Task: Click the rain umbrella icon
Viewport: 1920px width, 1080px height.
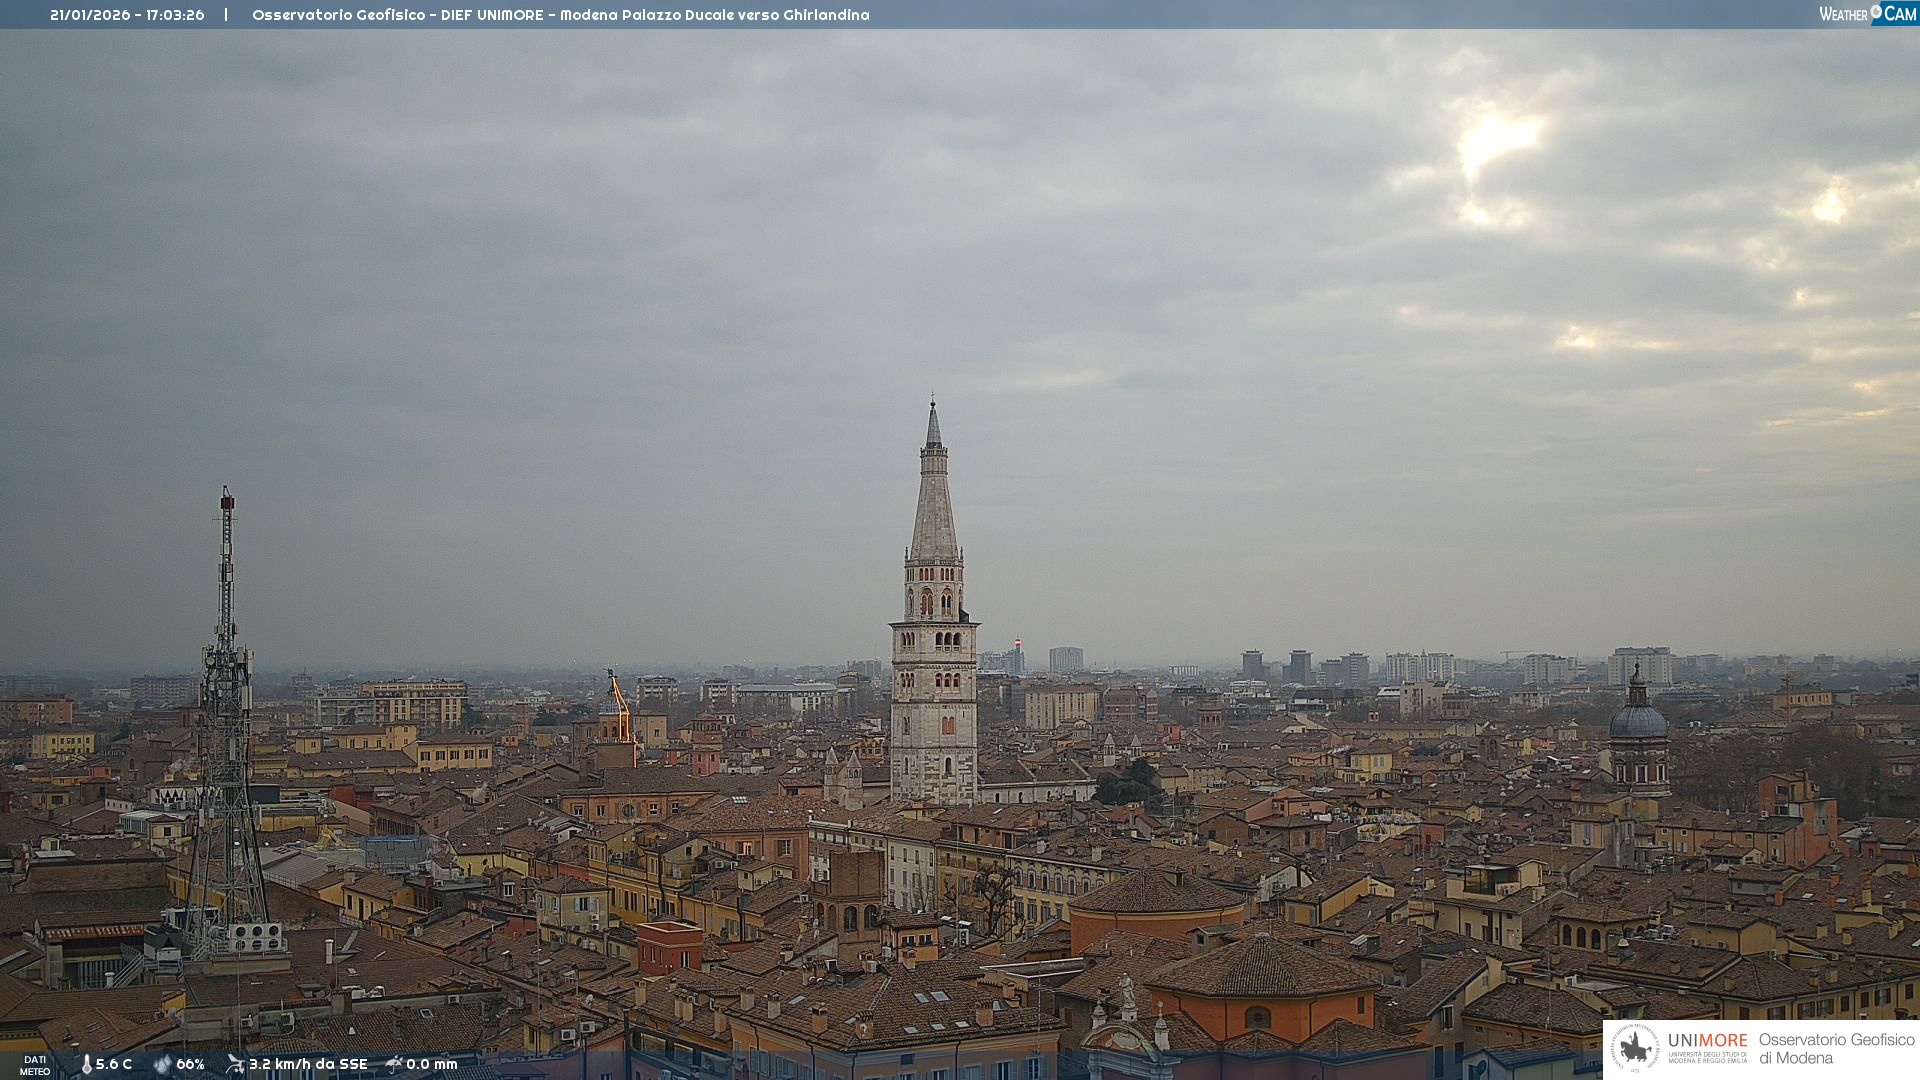Action: point(394,1064)
